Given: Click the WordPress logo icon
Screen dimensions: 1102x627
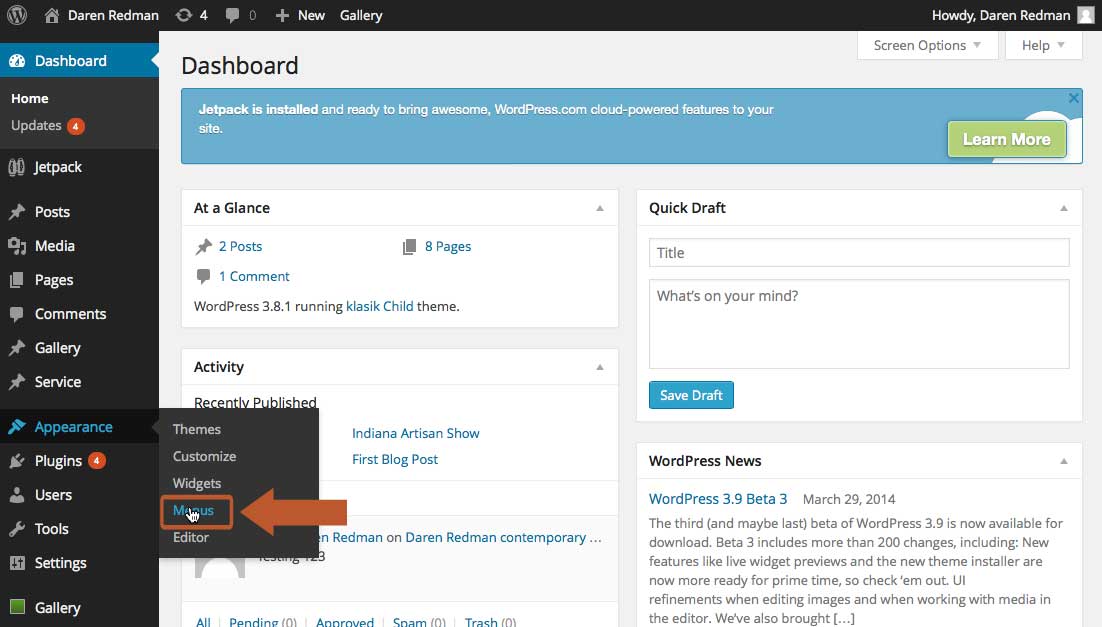Looking at the screenshot, I should [x=17, y=15].
